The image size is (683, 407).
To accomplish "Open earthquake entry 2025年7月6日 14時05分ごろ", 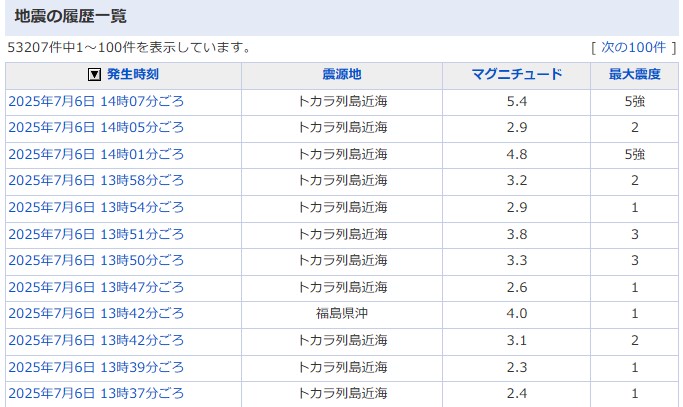I will (x=96, y=128).
